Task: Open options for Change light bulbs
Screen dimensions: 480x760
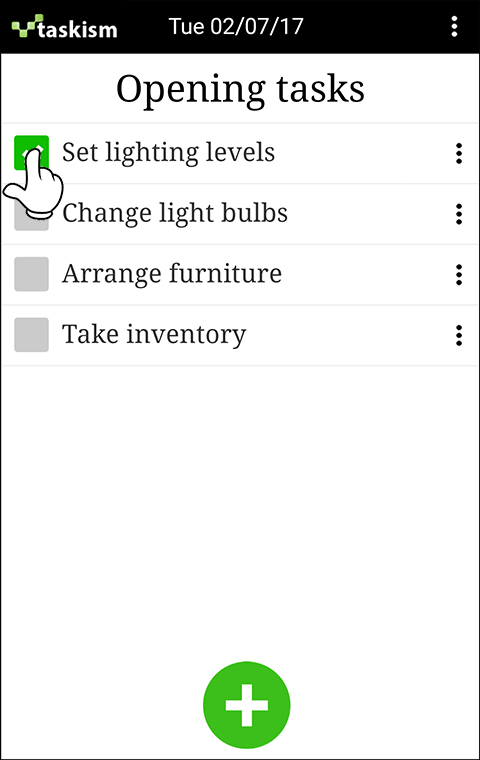Action: tap(459, 214)
